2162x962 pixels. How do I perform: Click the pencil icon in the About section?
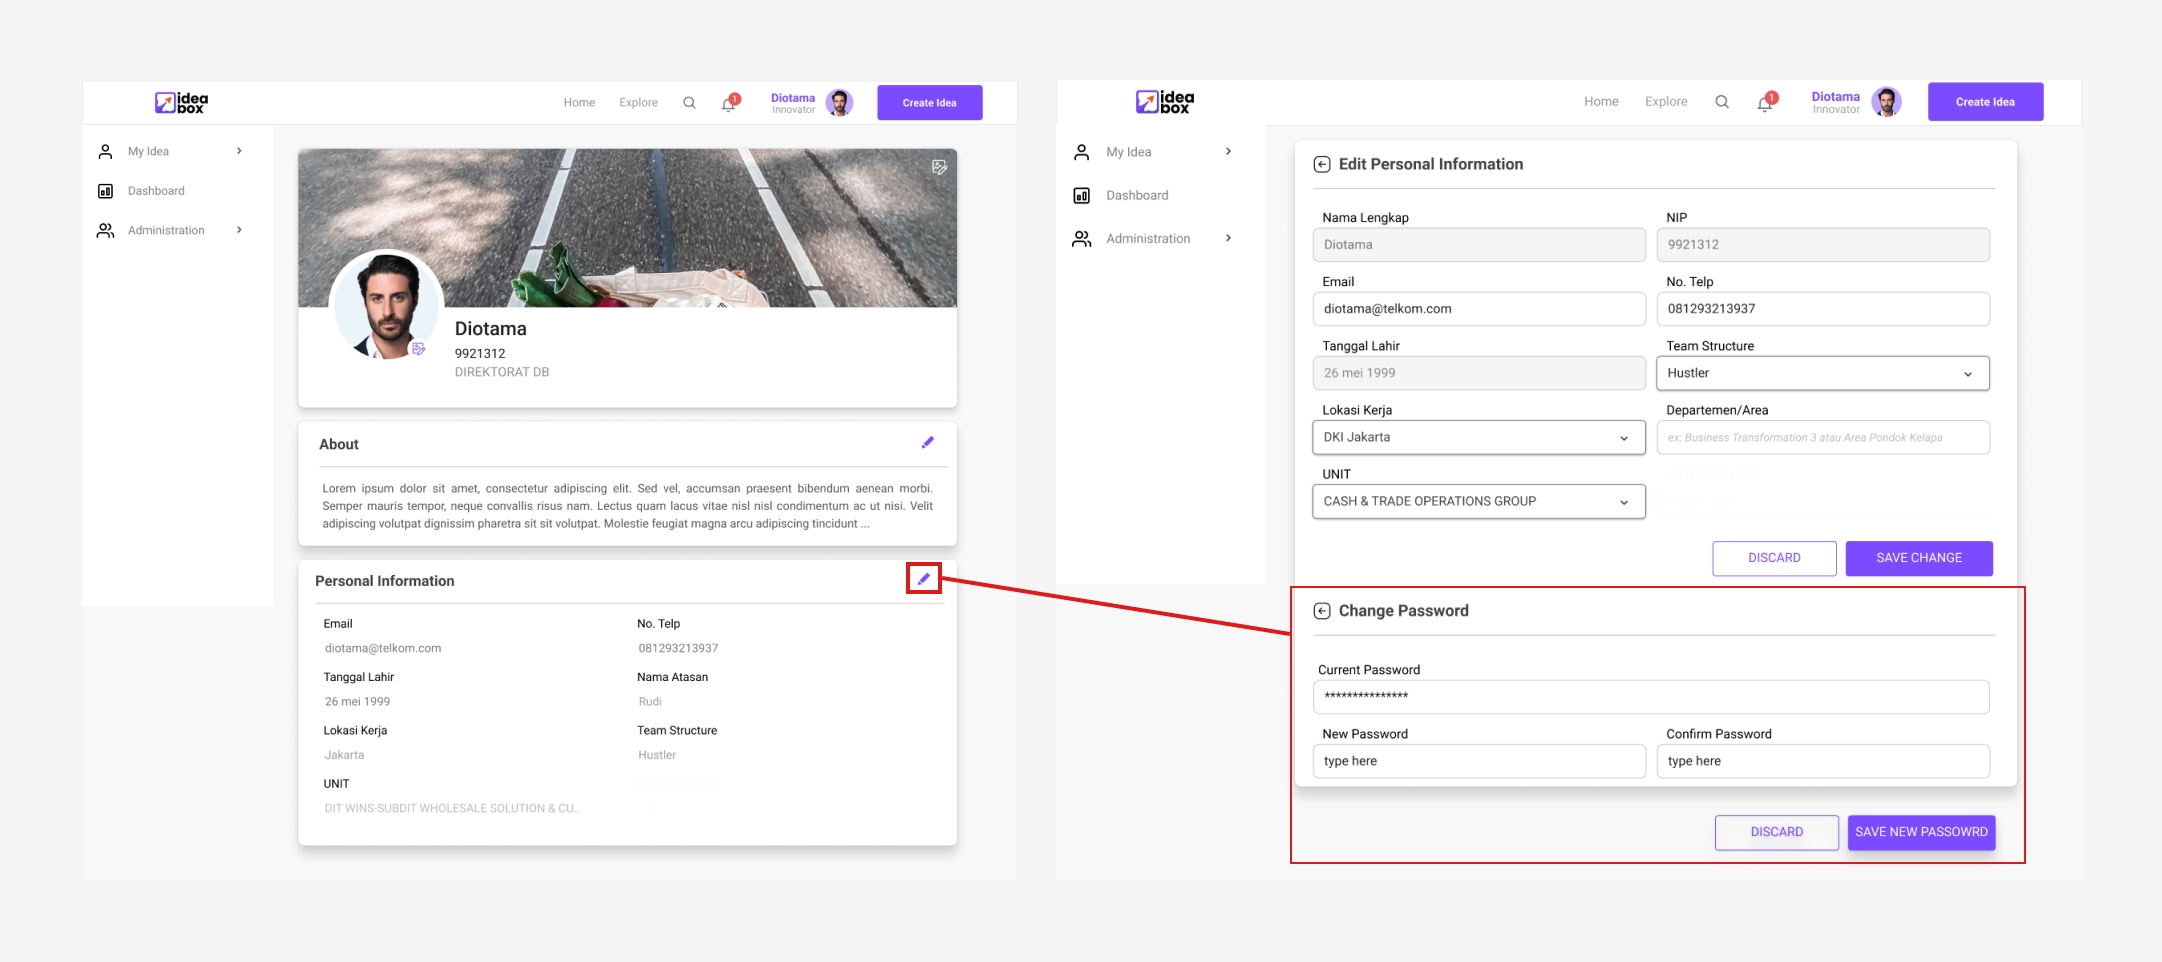coord(927,443)
